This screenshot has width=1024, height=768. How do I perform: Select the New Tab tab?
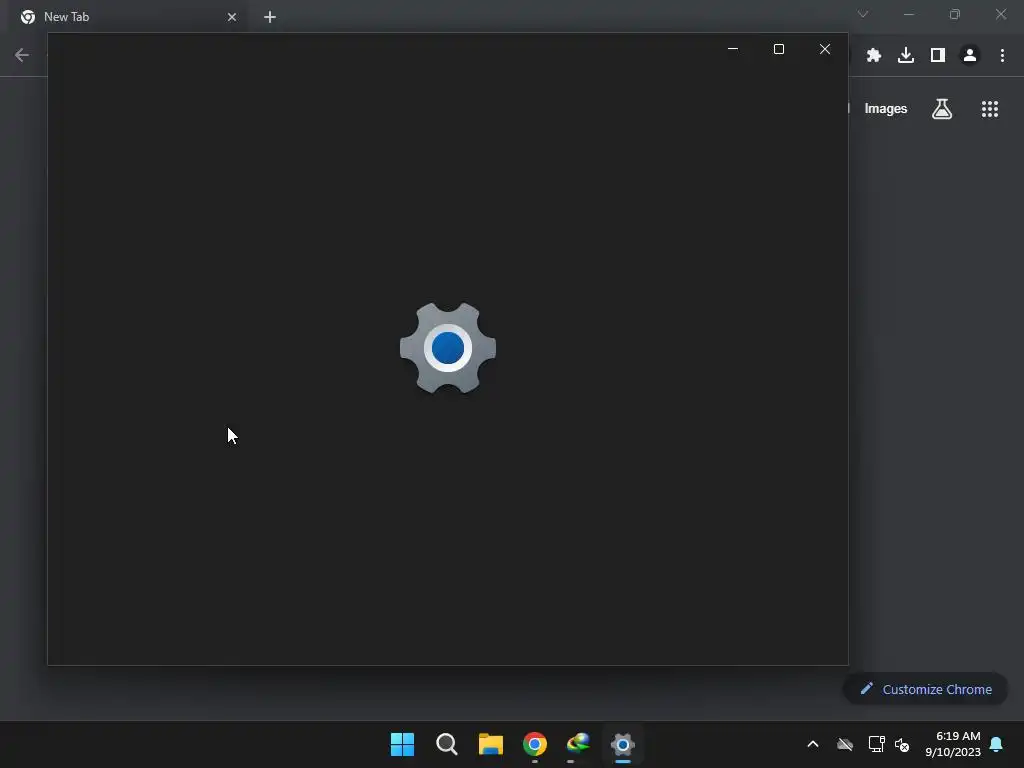(x=128, y=17)
